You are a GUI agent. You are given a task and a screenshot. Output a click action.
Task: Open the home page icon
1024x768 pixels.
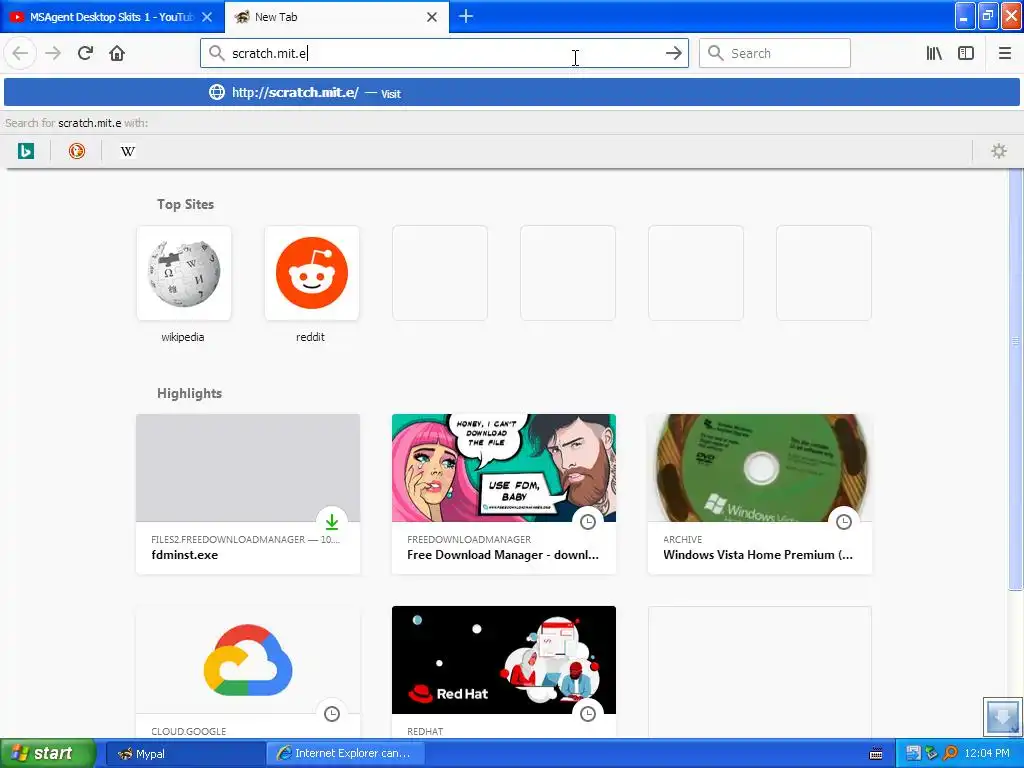117,54
